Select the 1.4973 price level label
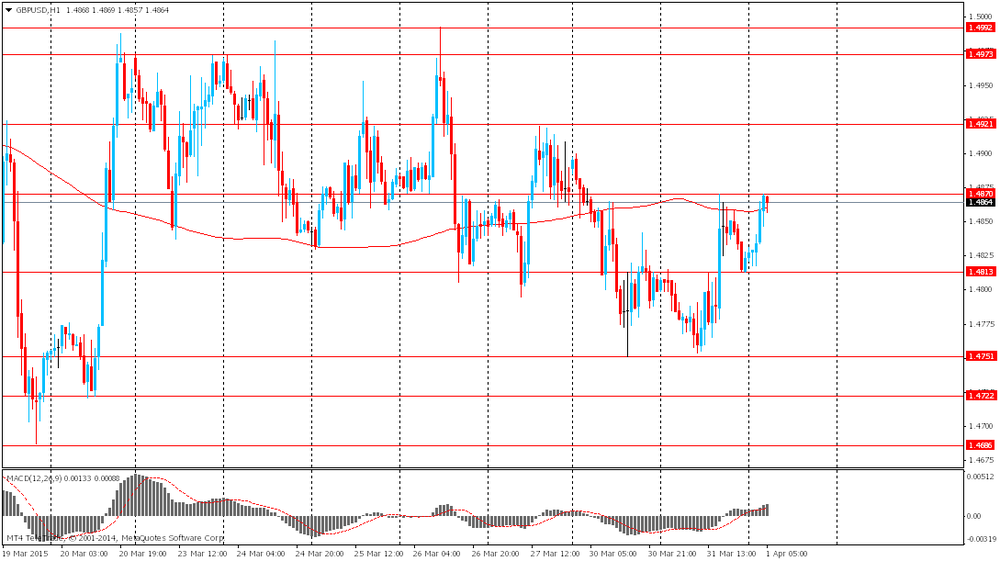This screenshot has height=561, width=1000. pos(980,55)
